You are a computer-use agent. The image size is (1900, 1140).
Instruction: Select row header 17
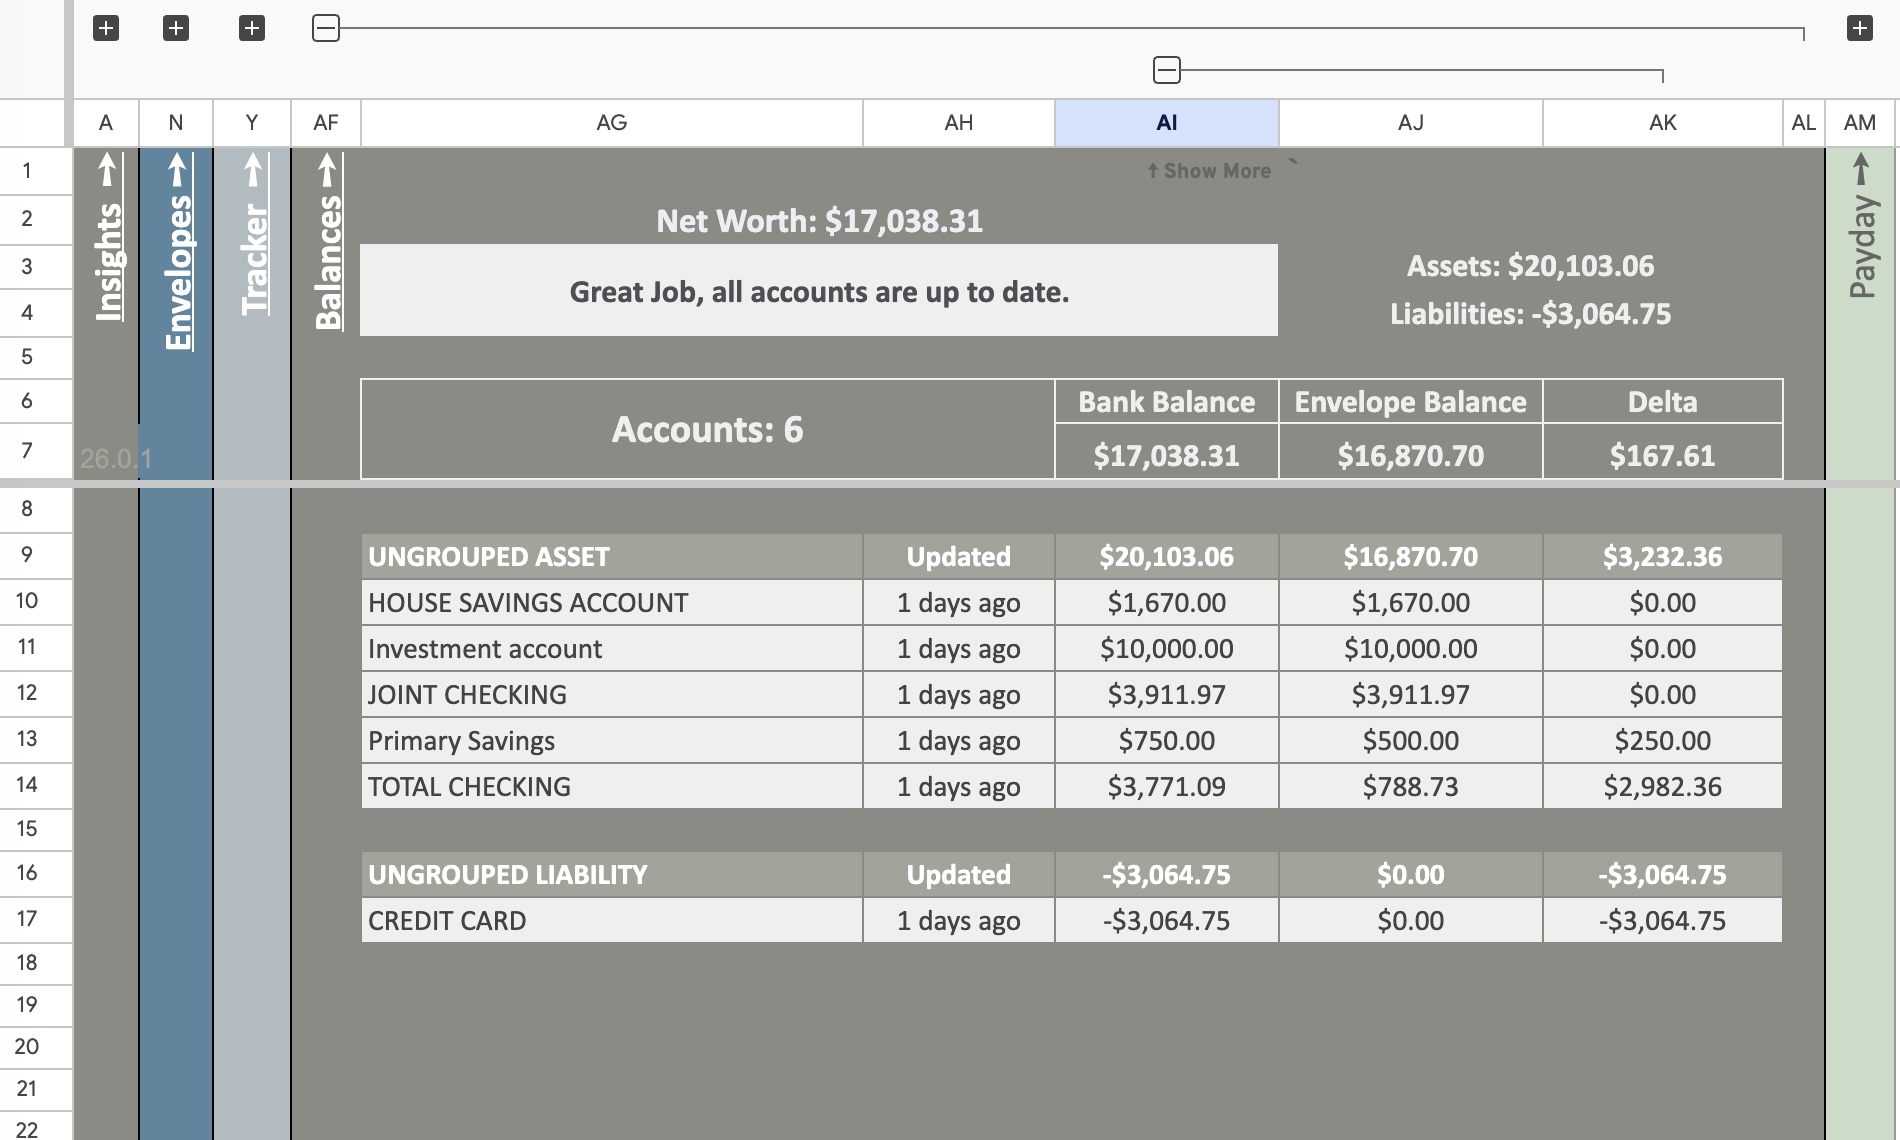(x=27, y=919)
